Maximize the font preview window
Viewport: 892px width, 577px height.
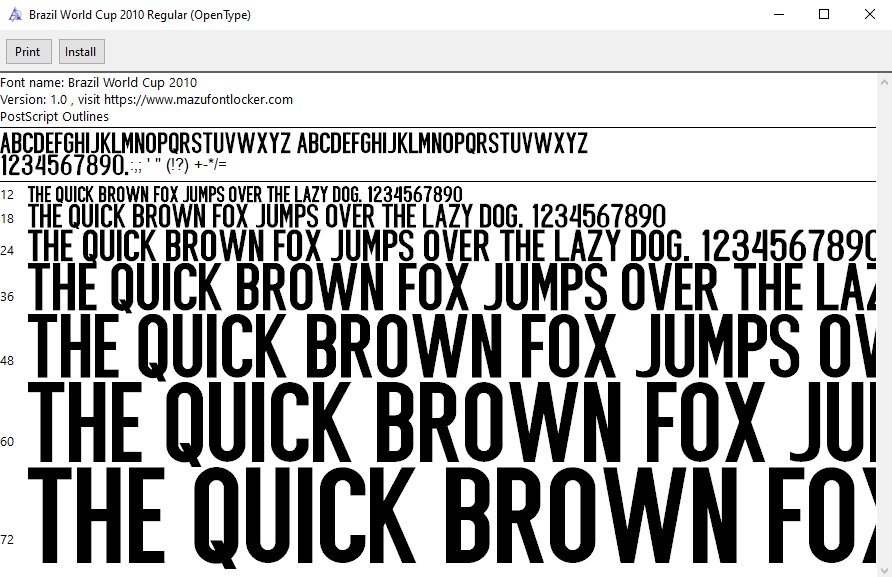click(x=823, y=14)
